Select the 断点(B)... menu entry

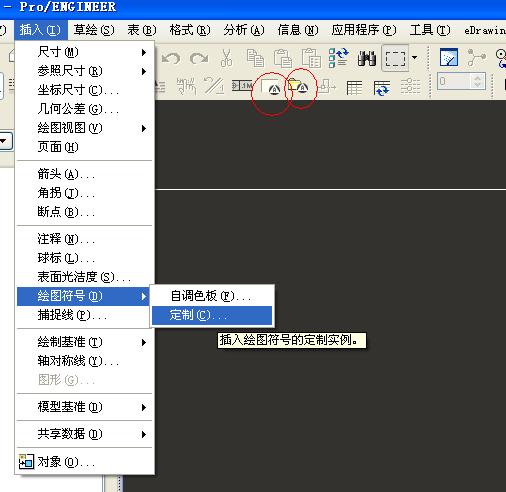pos(85,212)
